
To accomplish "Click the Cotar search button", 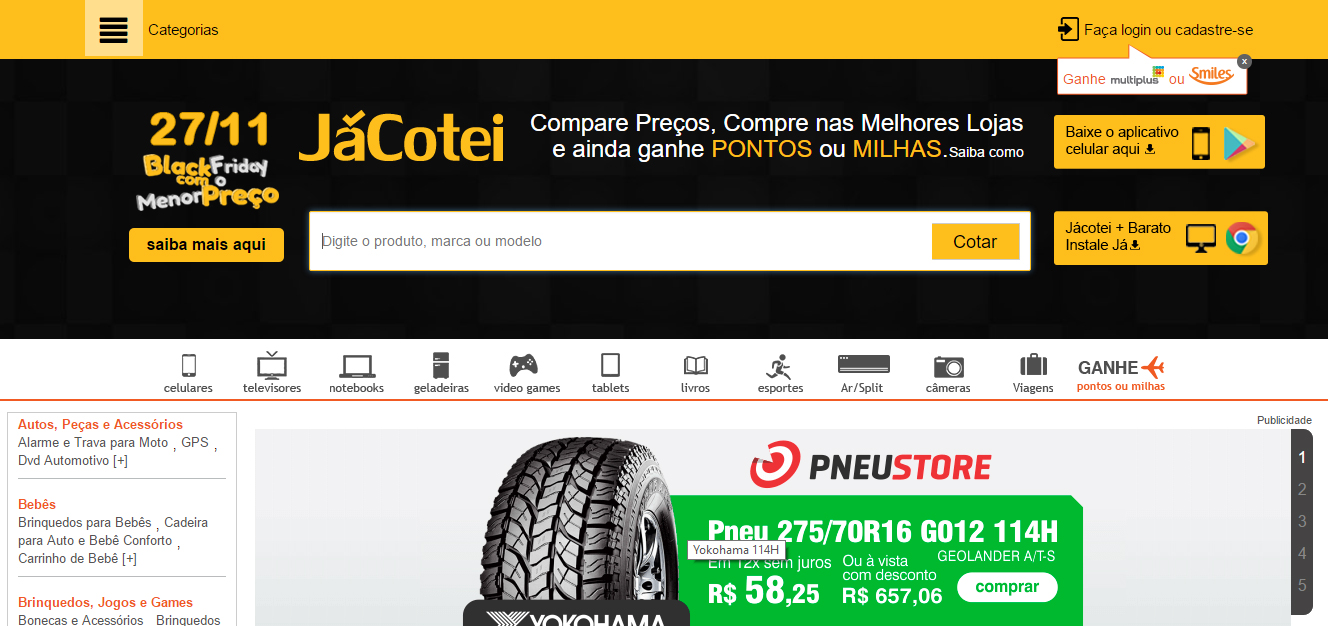I will click(975, 241).
